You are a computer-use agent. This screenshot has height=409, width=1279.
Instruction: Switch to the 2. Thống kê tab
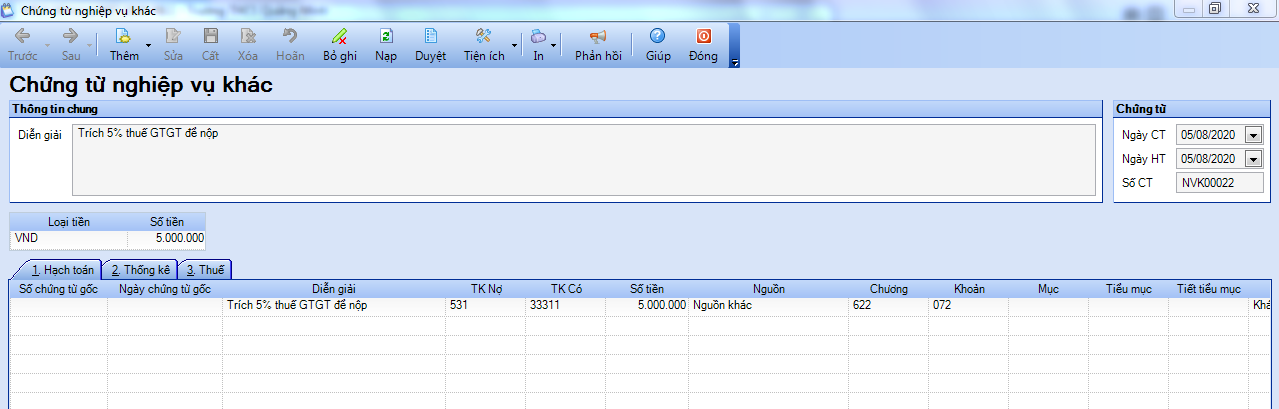[x=140, y=269]
